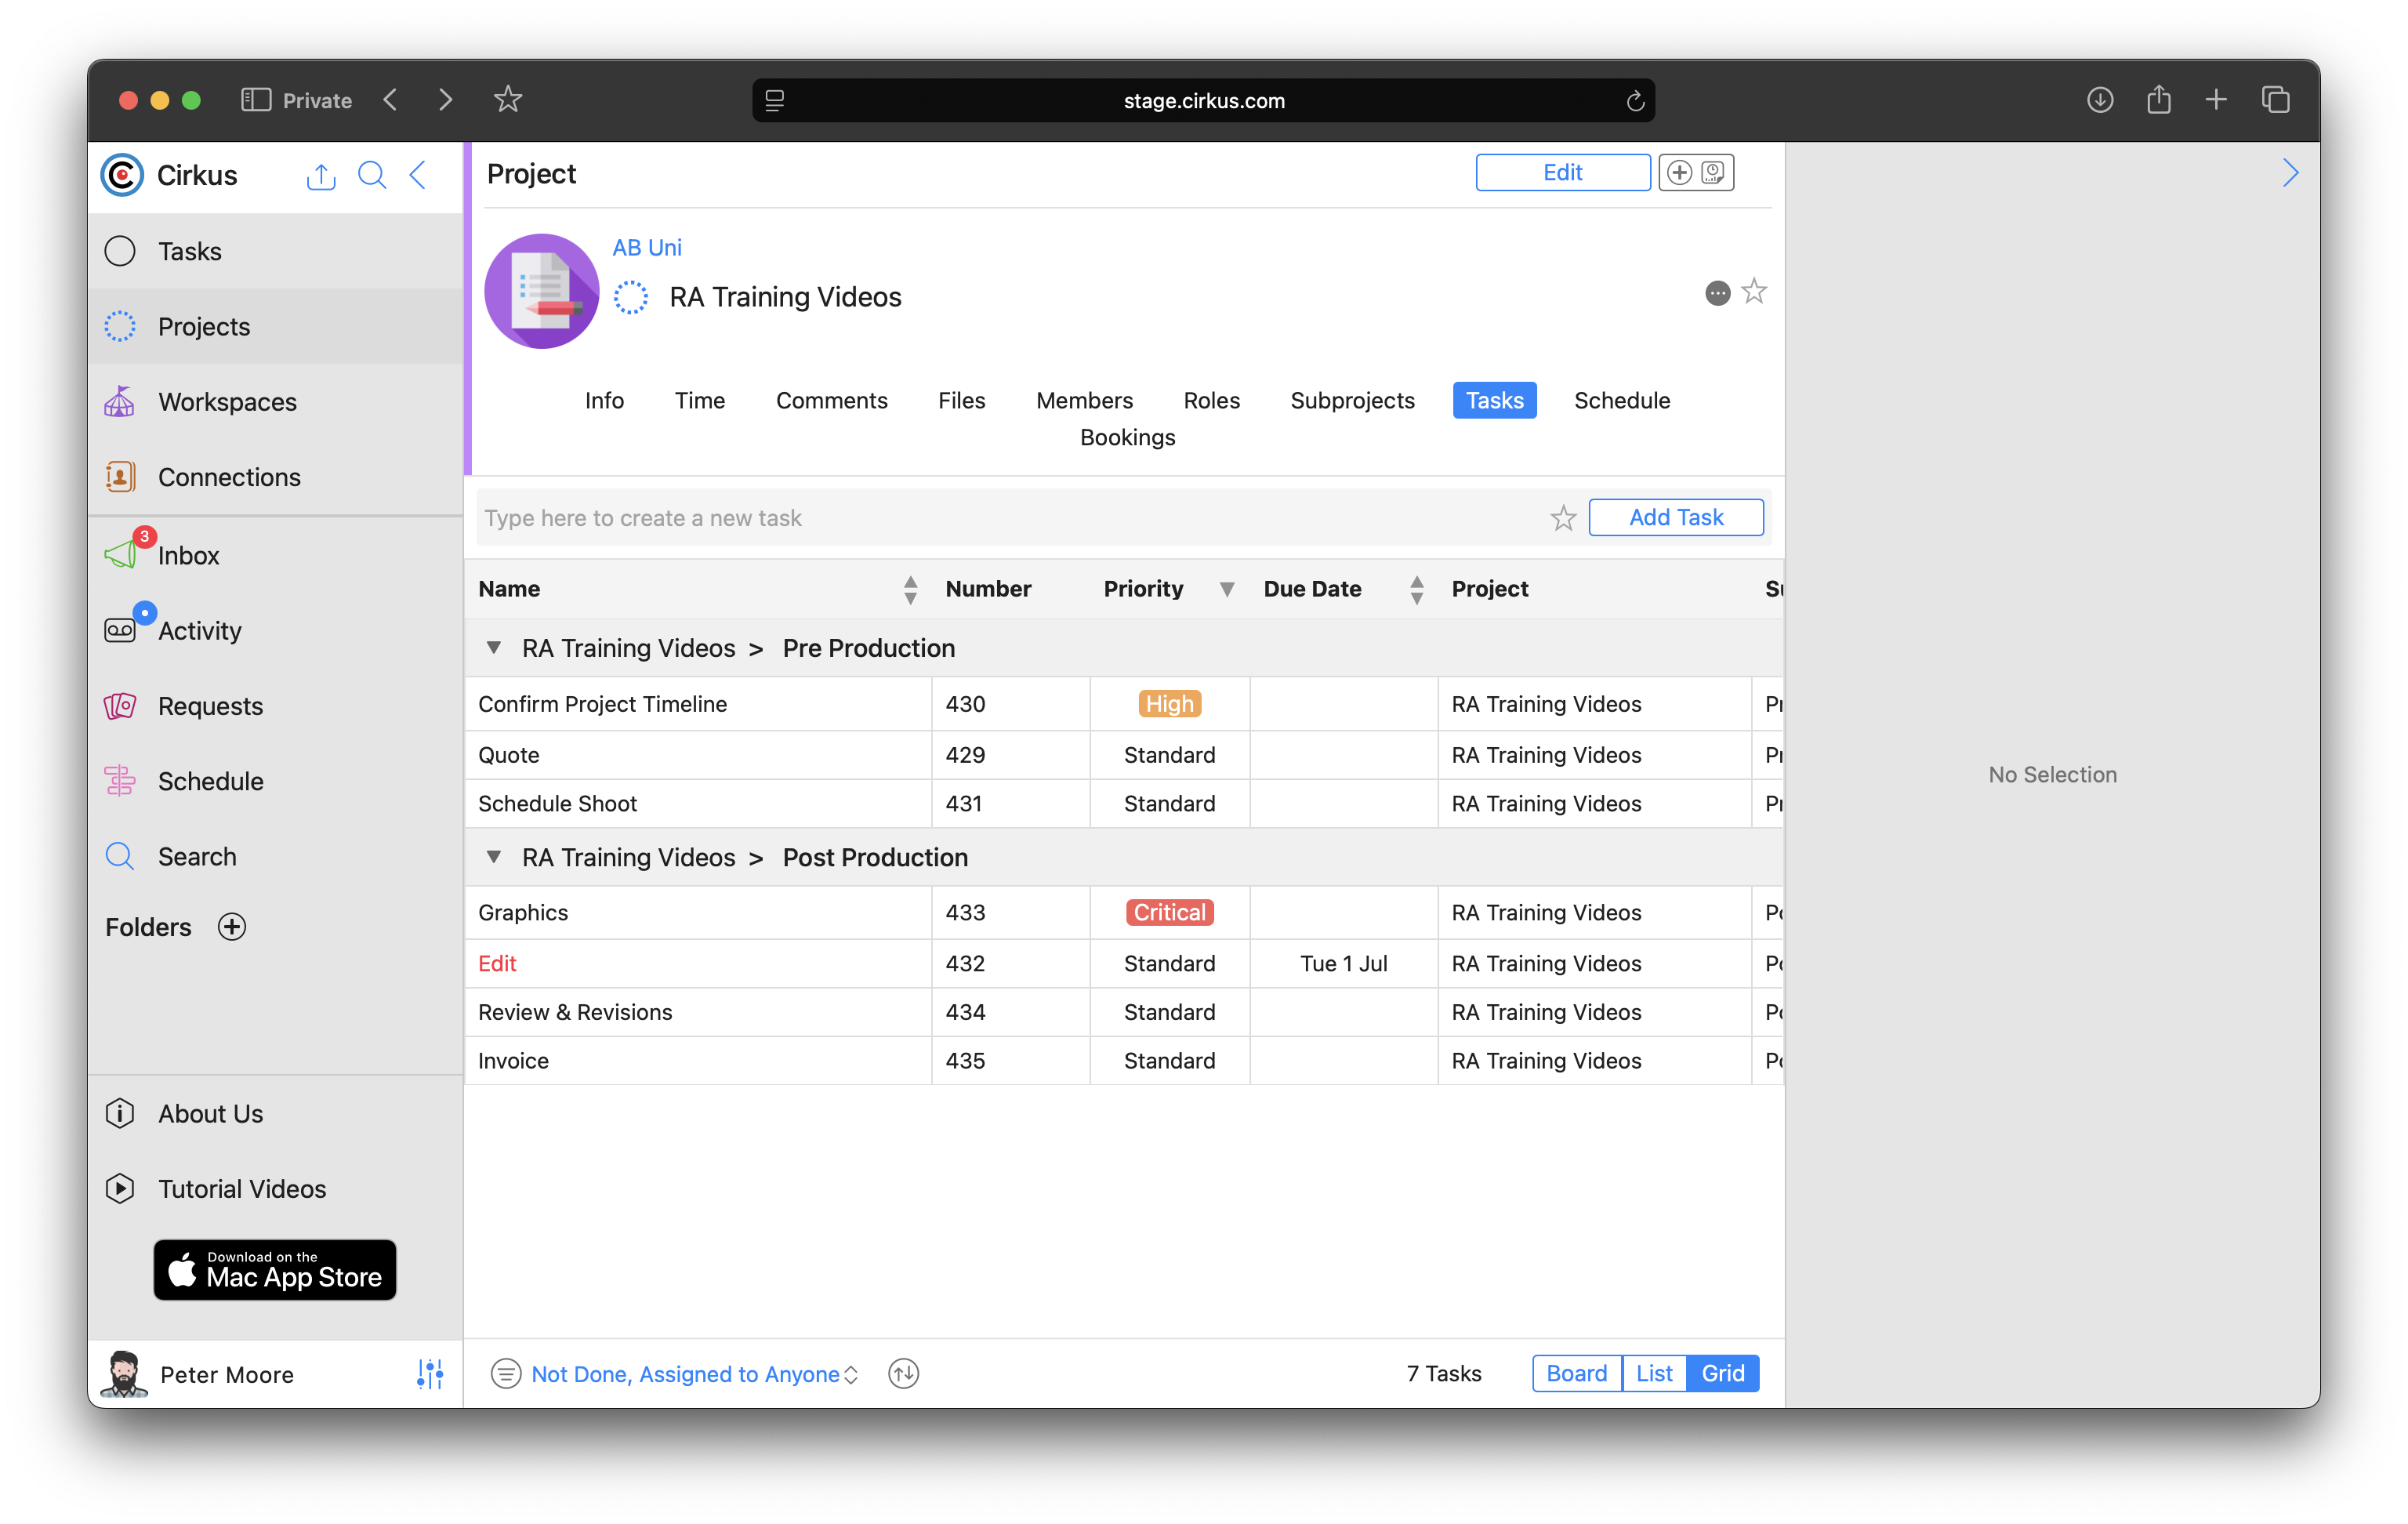Image resolution: width=2408 pixels, height=1524 pixels.
Task: Collapse the Post Production task group
Action: 494,857
